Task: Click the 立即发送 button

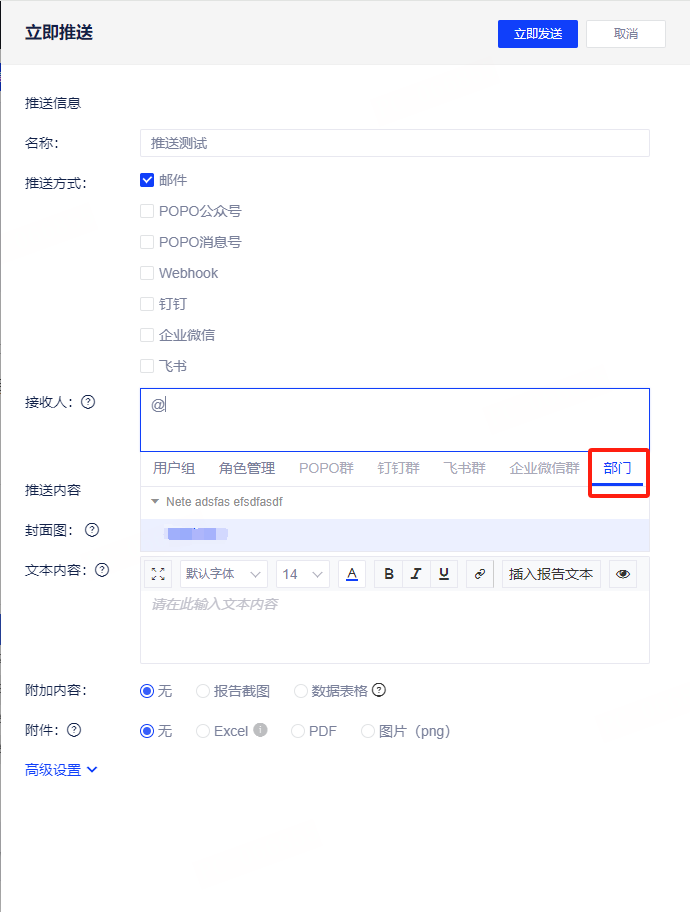Action: (x=538, y=33)
